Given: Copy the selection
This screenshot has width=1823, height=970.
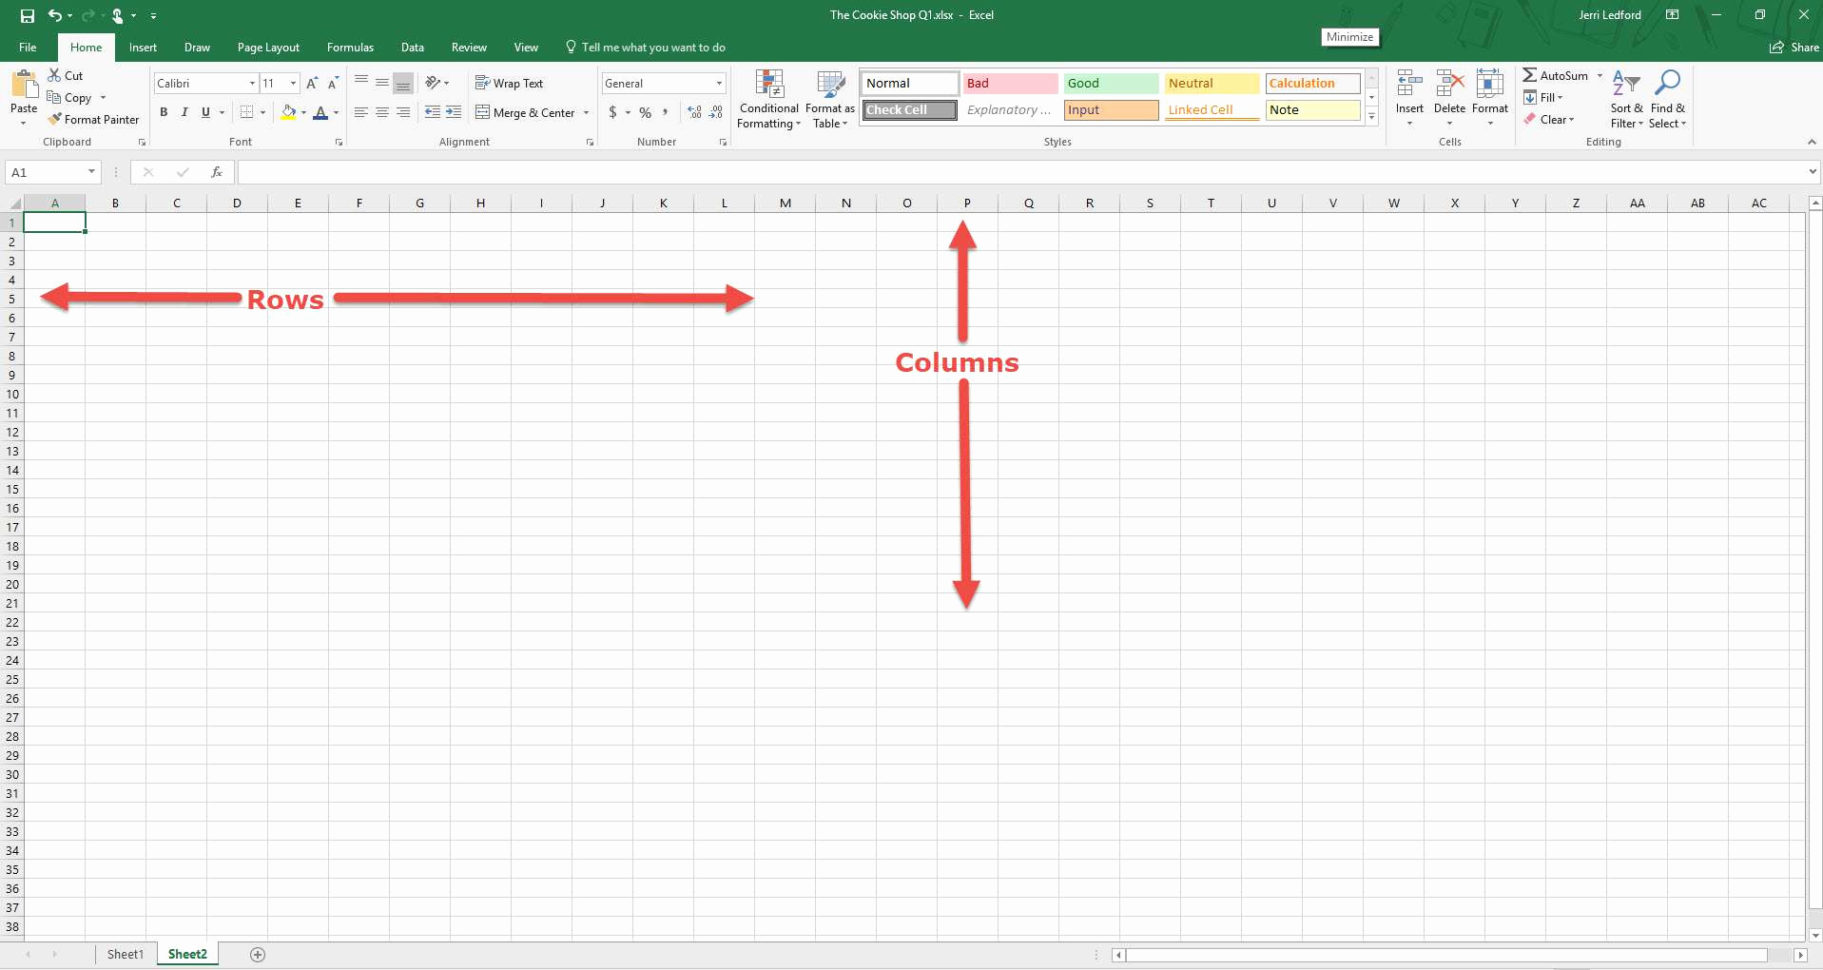Looking at the screenshot, I should click(x=69, y=98).
